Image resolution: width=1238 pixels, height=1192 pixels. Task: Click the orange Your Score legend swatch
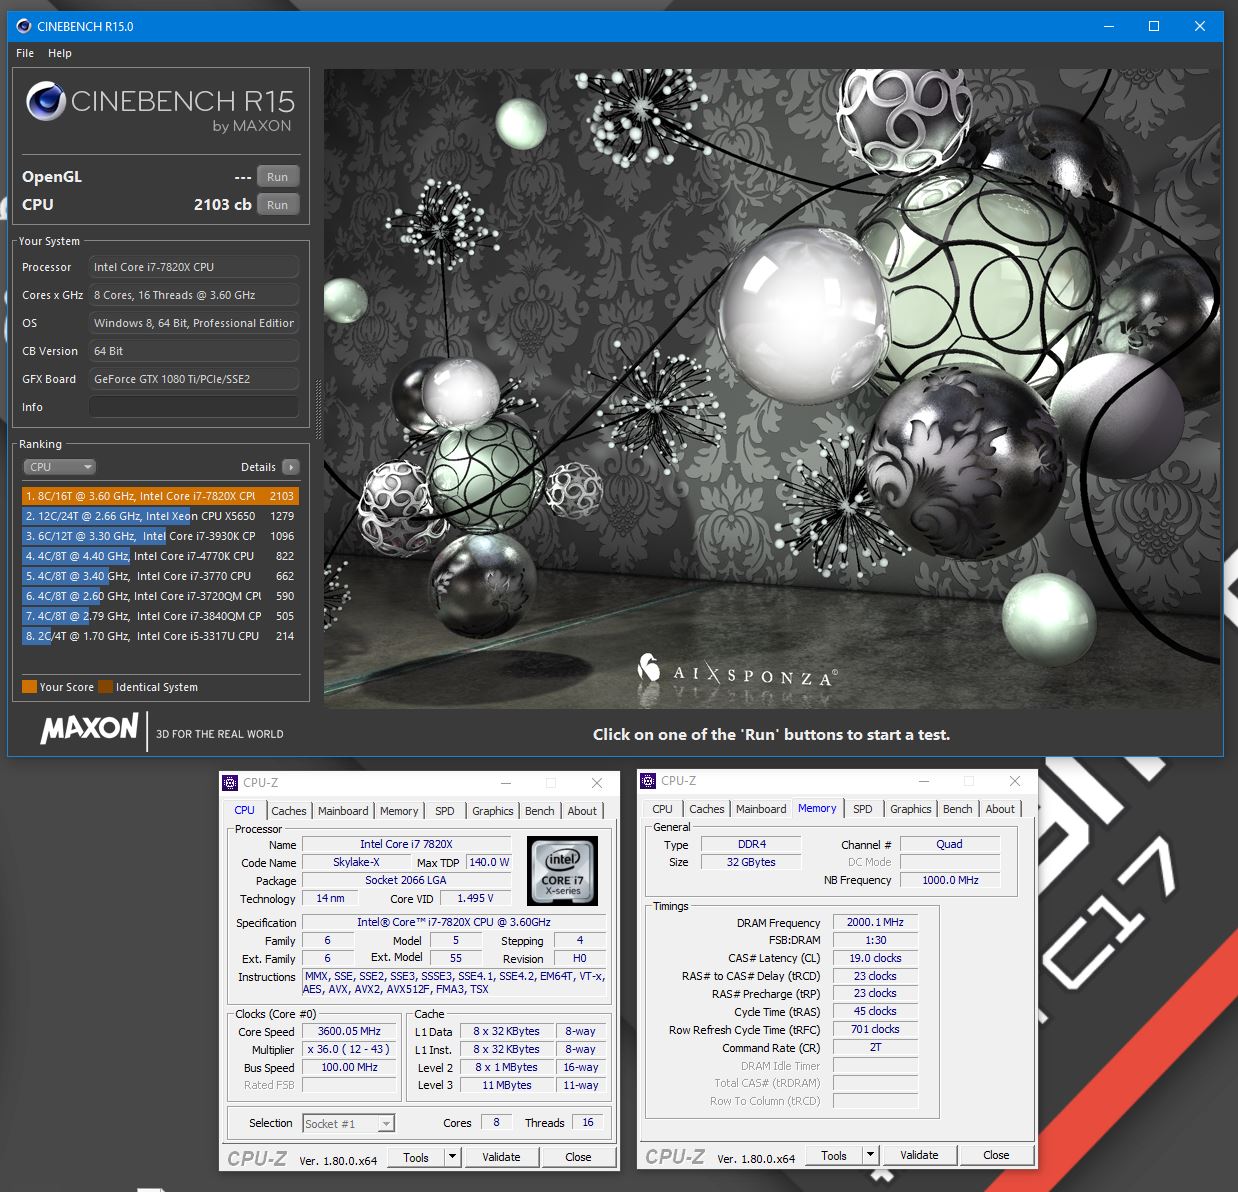(x=29, y=687)
